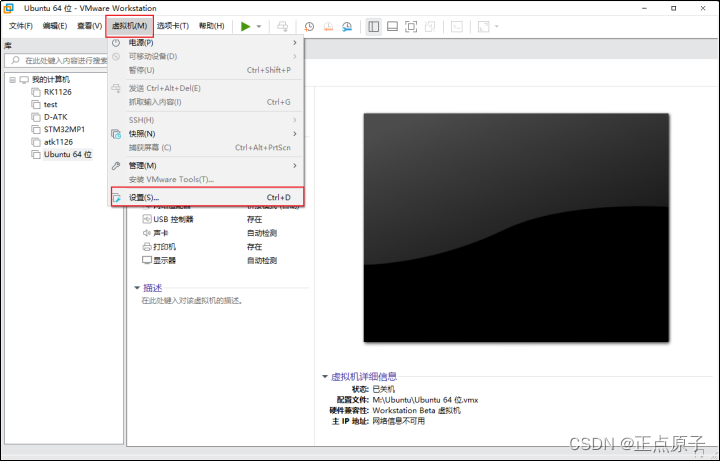721x462 pixels.
Task: Click the description text field placeholder
Action: tap(192, 301)
